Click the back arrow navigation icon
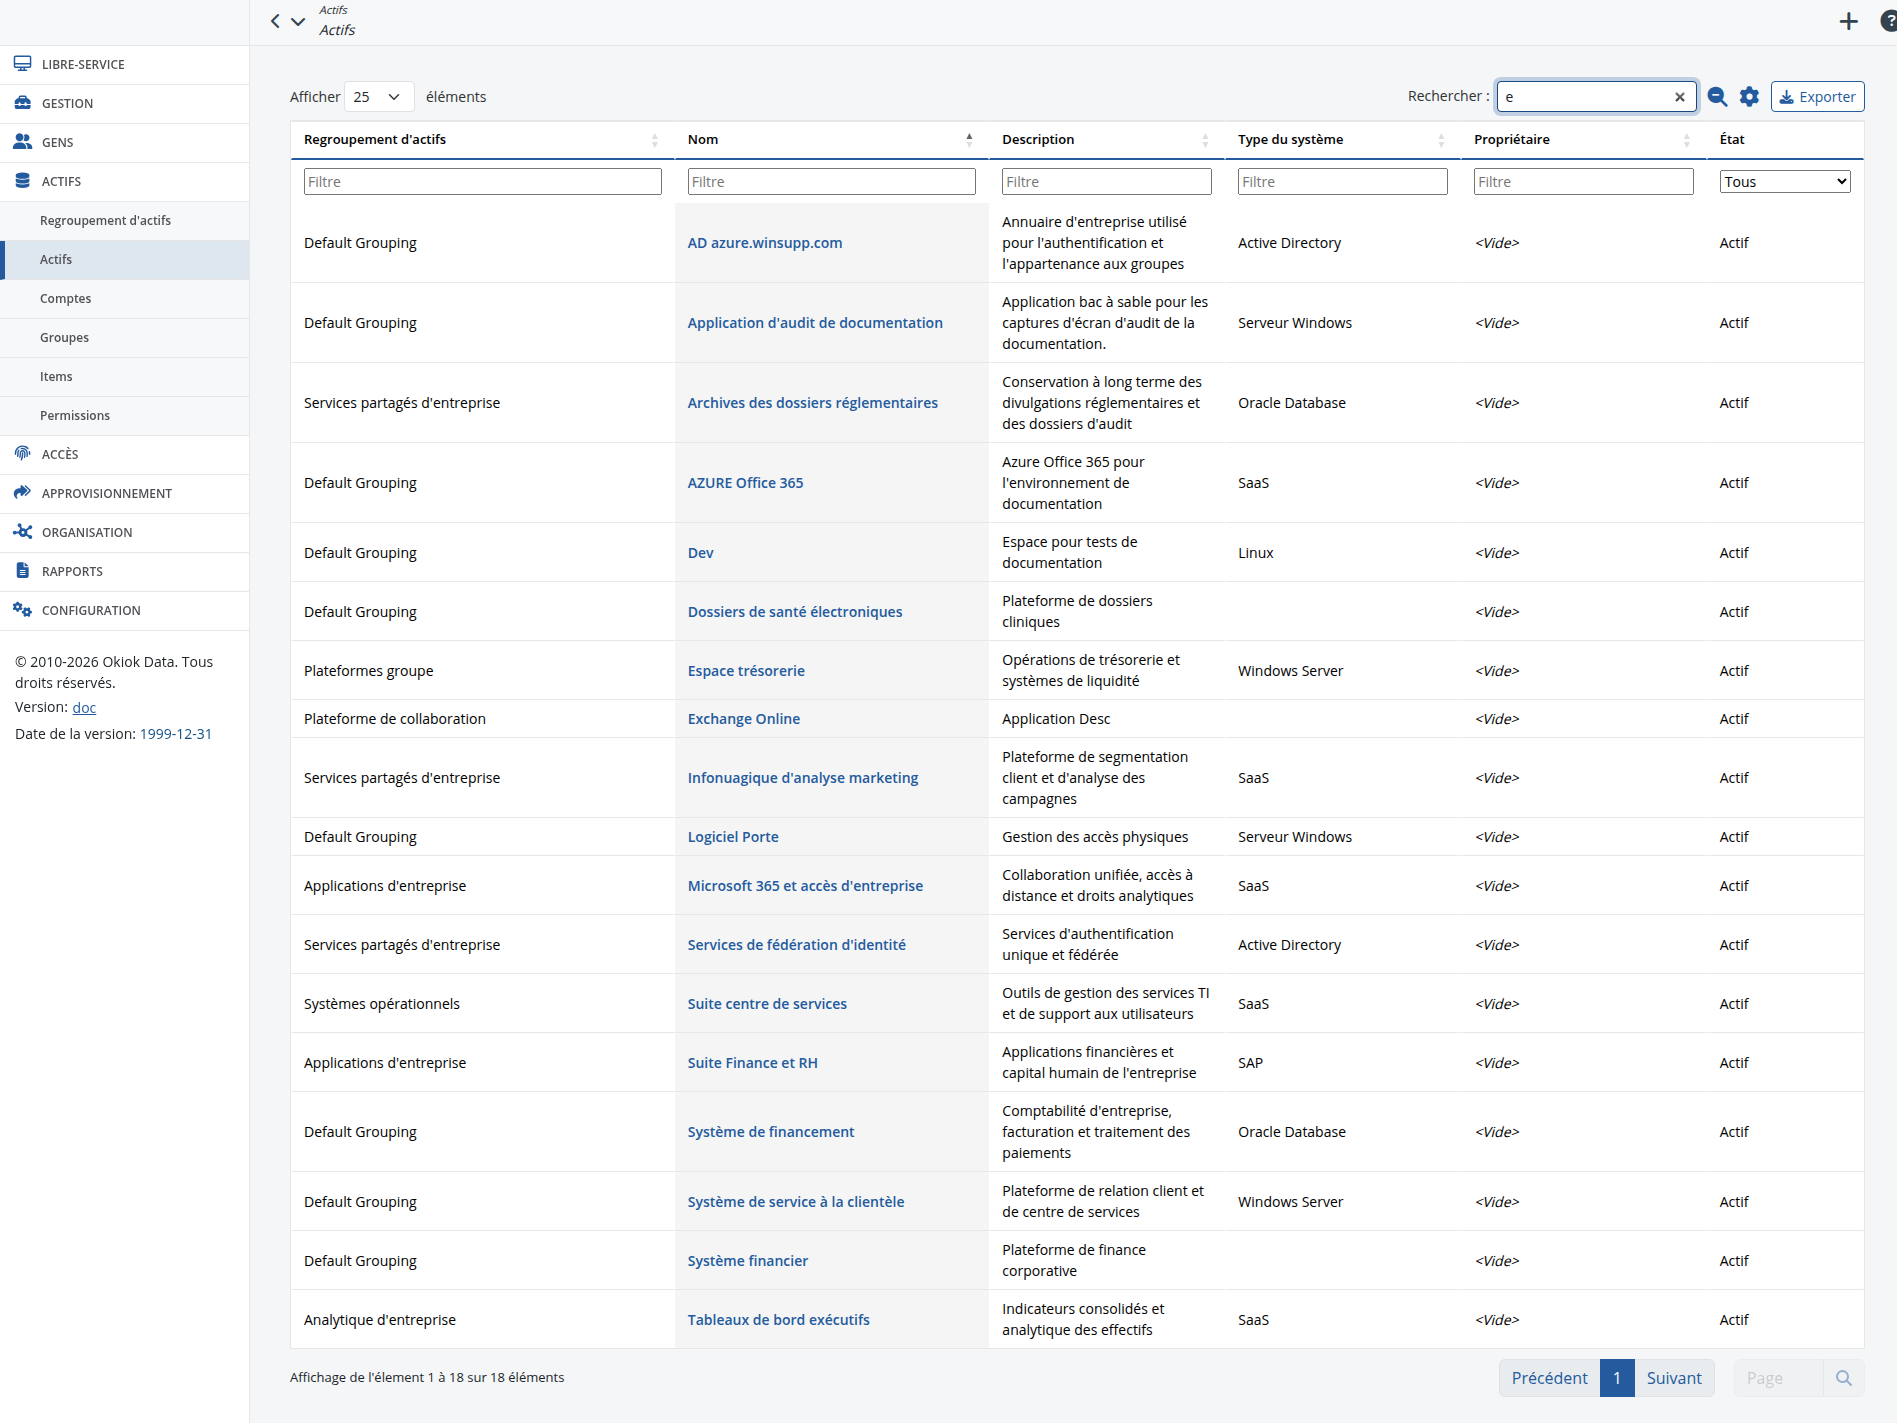The height and width of the screenshot is (1423, 1897). click(276, 21)
